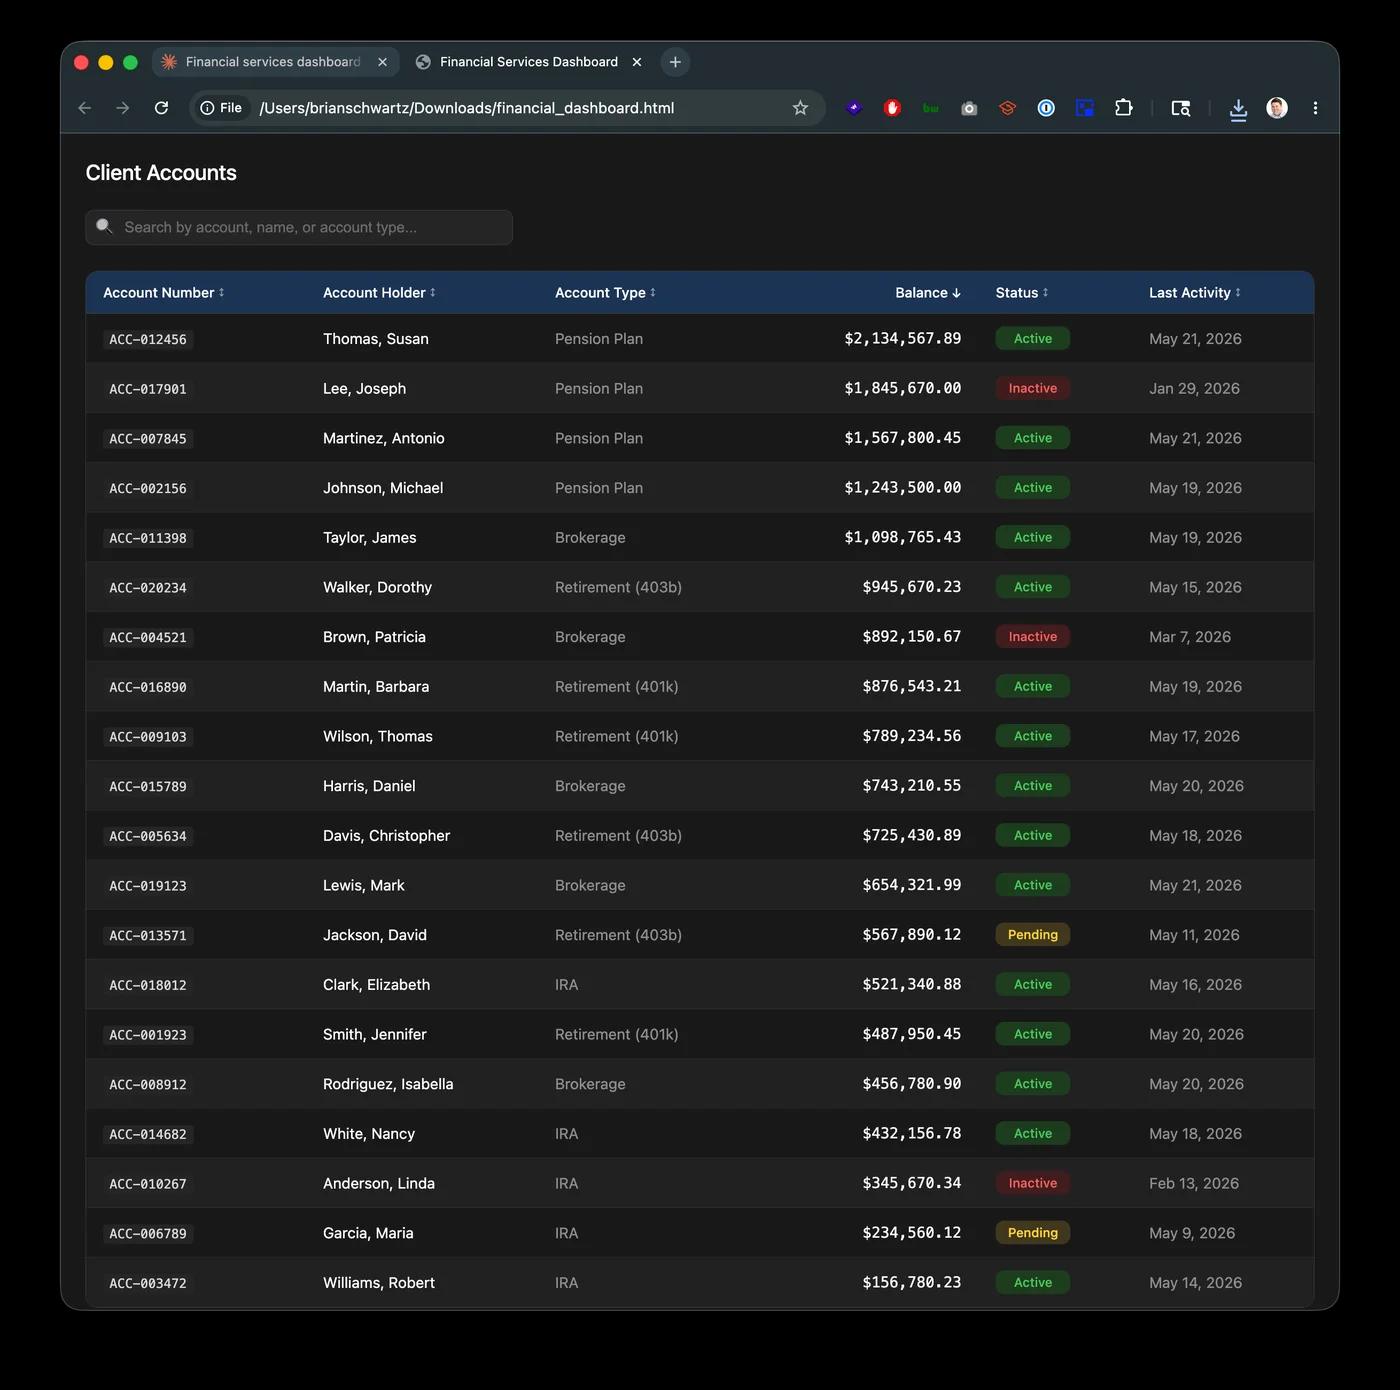Click the ACC-017901 account number

148,389
